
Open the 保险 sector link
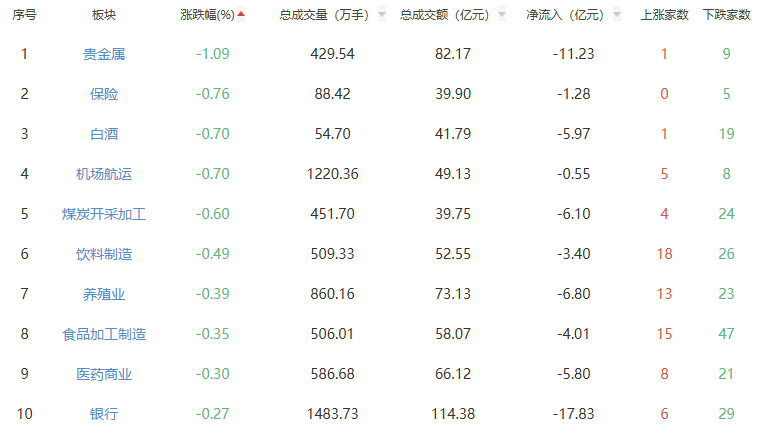pyautogui.click(x=104, y=94)
